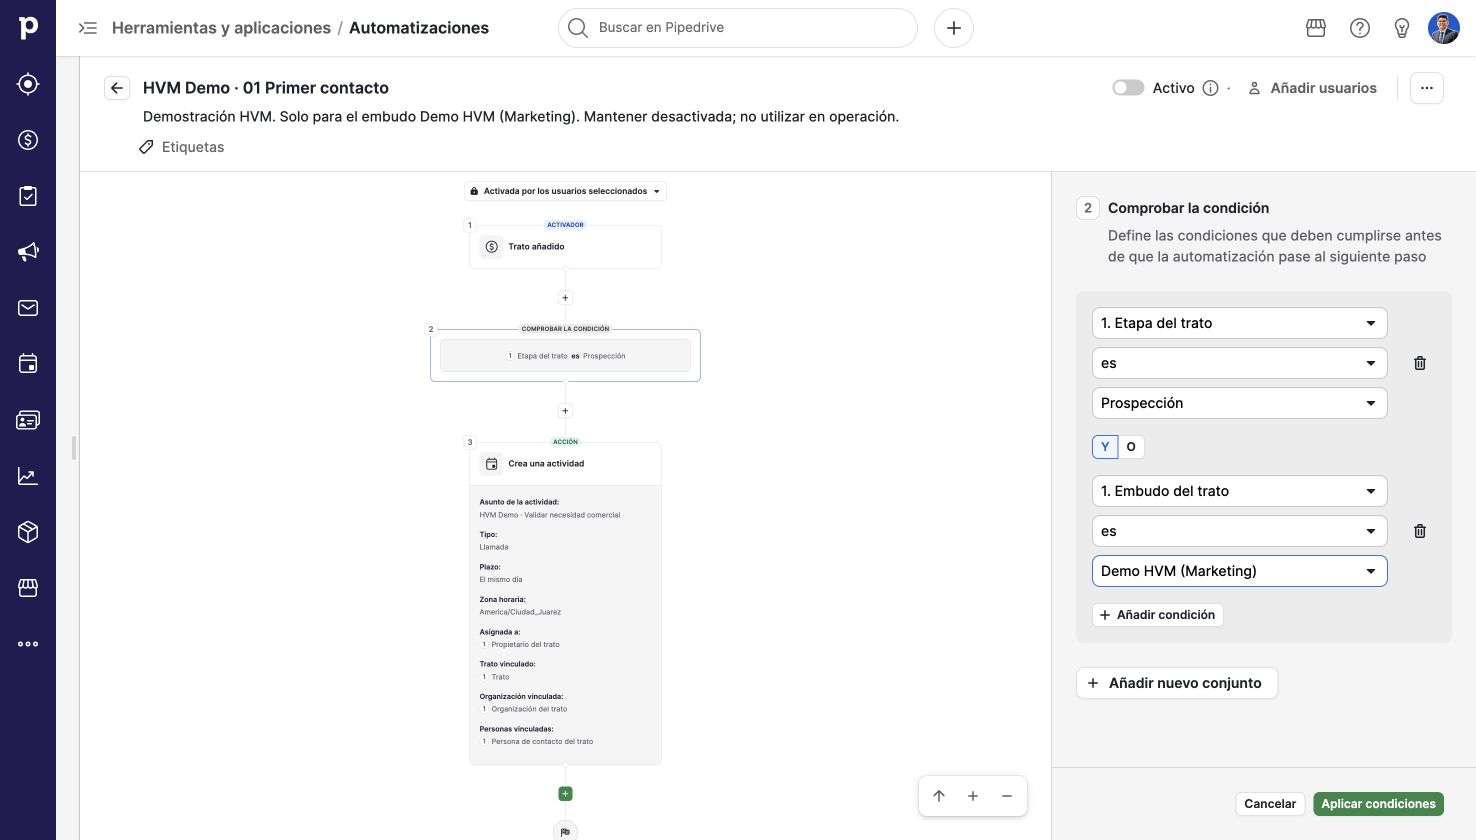Open the help question mark icon
The image size is (1476, 840).
coord(1360,28)
